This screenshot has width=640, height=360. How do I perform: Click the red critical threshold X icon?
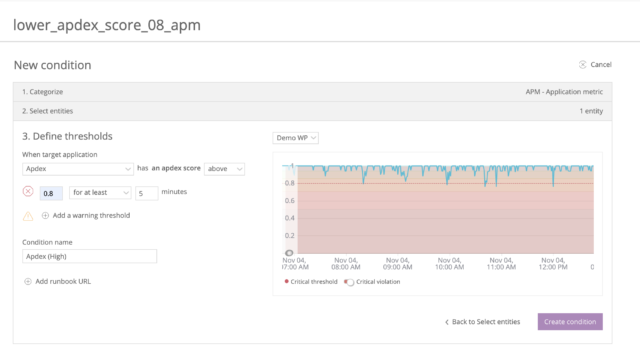pyautogui.click(x=28, y=191)
